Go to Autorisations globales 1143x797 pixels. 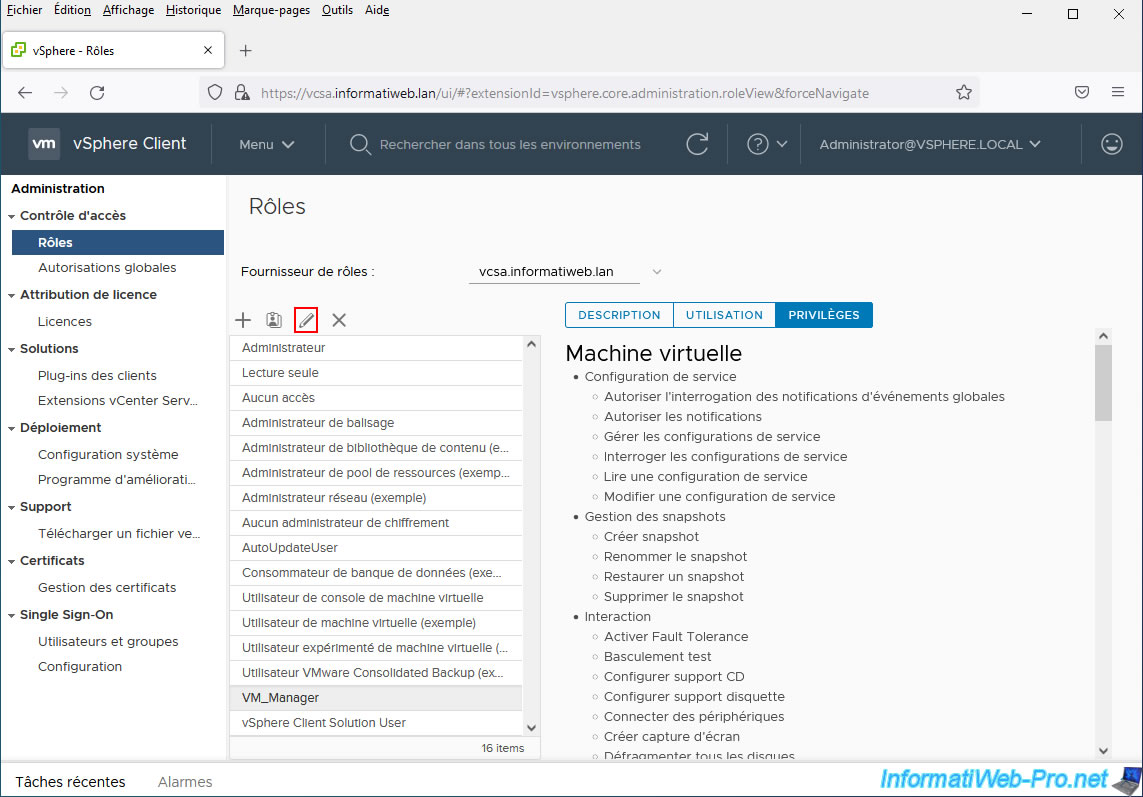[107, 268]
